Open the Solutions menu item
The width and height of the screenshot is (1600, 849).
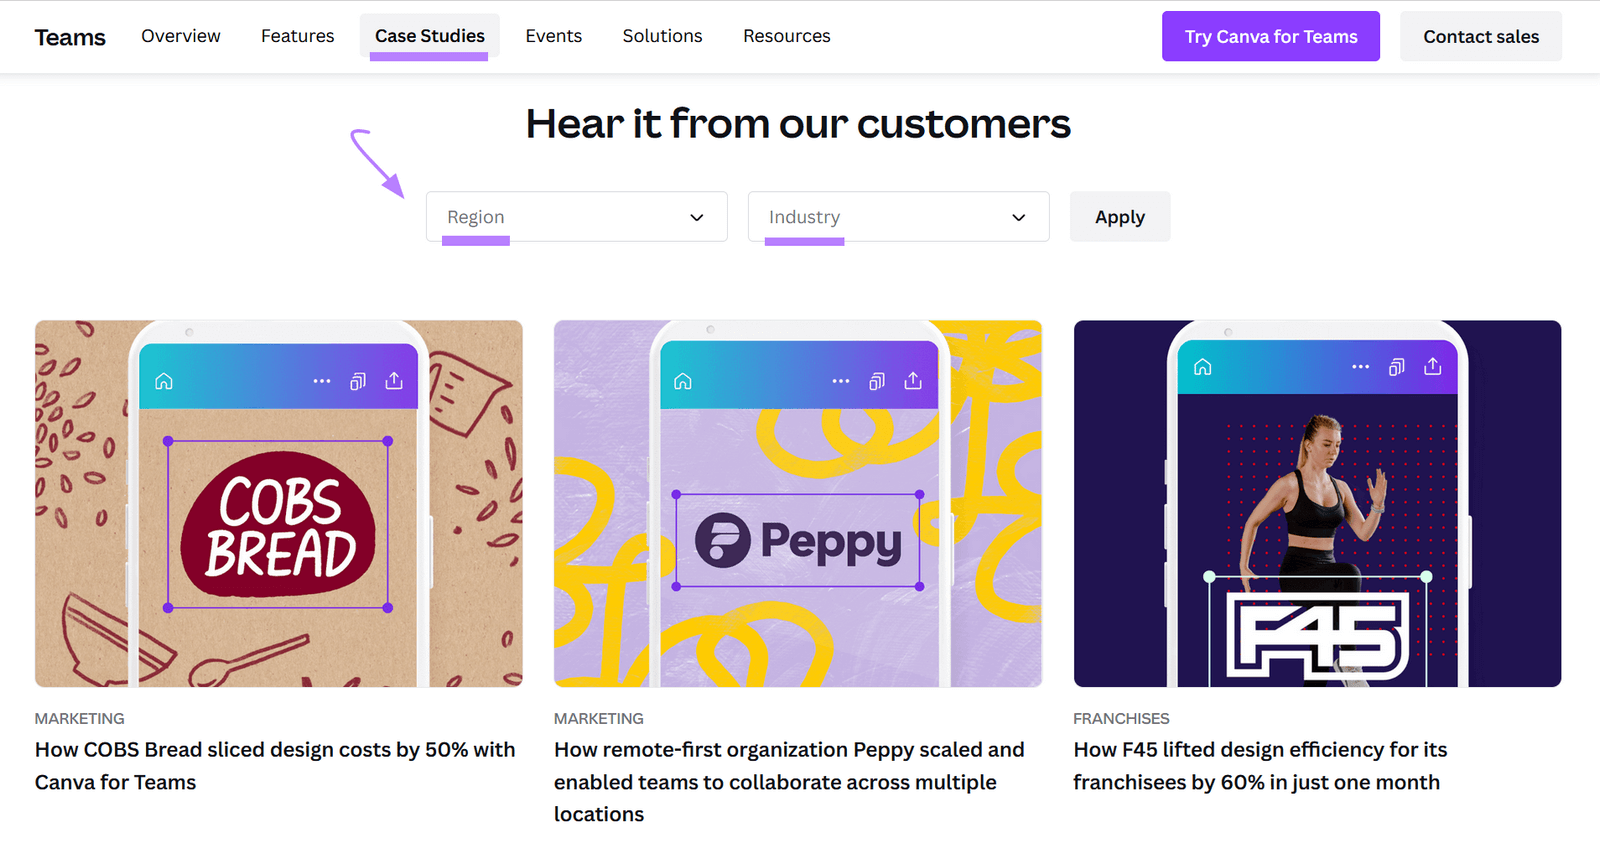(x=662, y=35)
